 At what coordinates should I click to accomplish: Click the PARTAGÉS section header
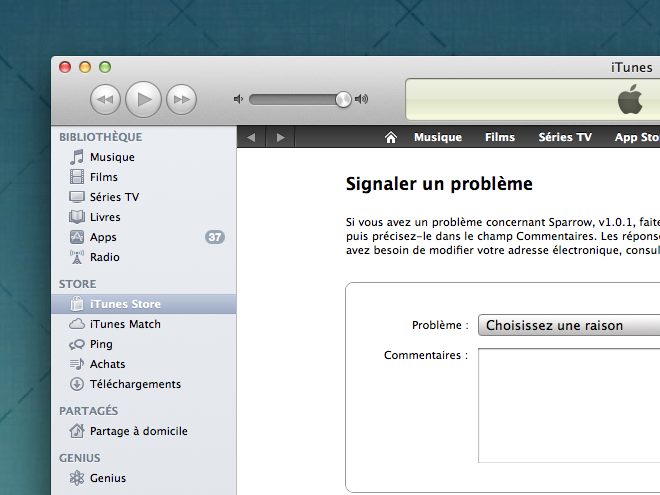pos(88,410)
